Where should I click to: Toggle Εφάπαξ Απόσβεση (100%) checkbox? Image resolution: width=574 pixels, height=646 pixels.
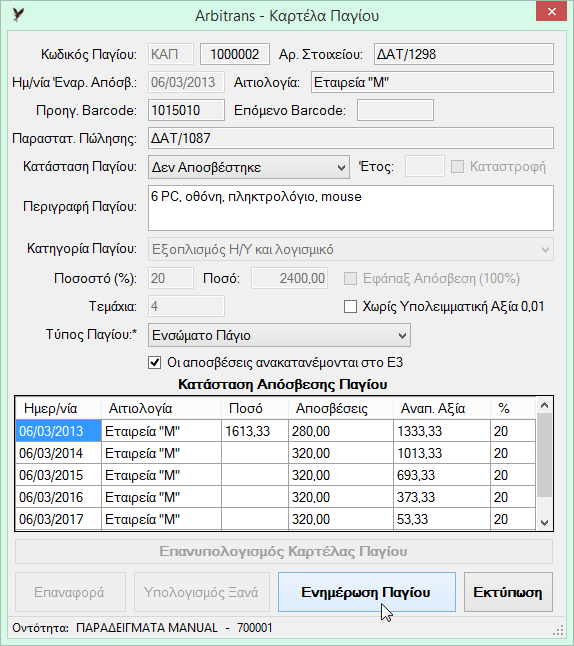[x=350, y=279]
